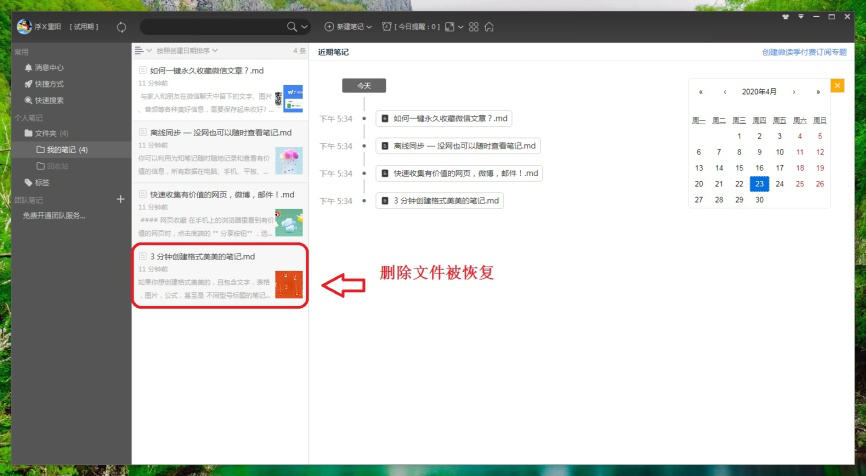Click orange thumbnail of 3 分钟创建 note
Screen dimensions: 866x476
point(289,284)
